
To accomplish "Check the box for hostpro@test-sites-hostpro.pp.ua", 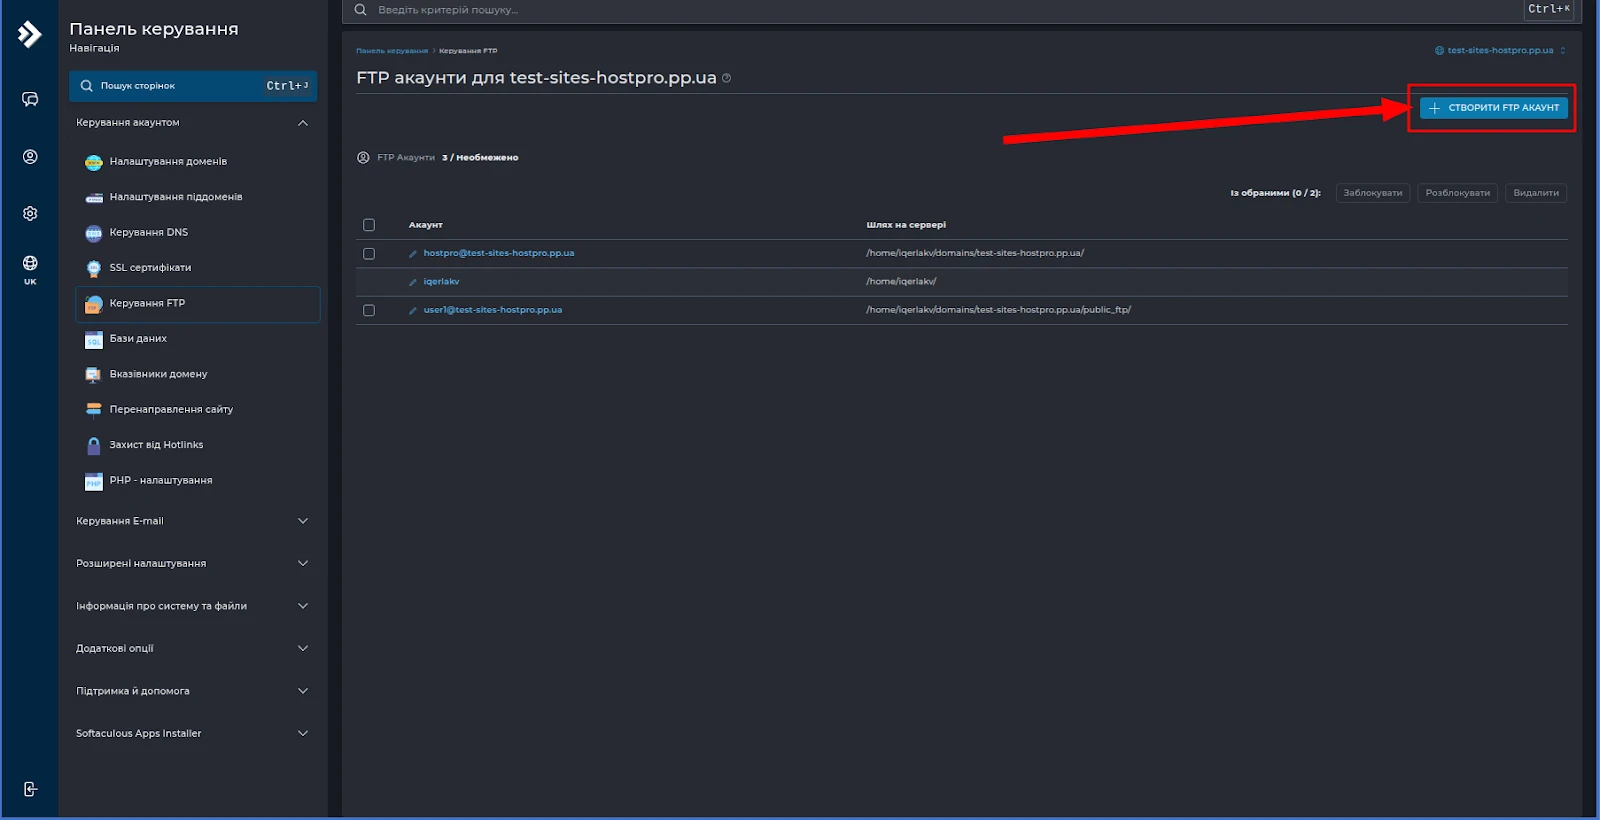I will pyautogui.click(x=369, y=254).
